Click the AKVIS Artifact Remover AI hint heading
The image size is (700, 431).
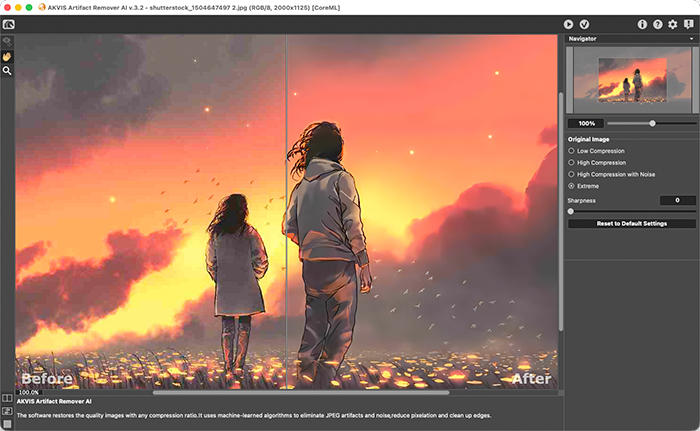54,402
